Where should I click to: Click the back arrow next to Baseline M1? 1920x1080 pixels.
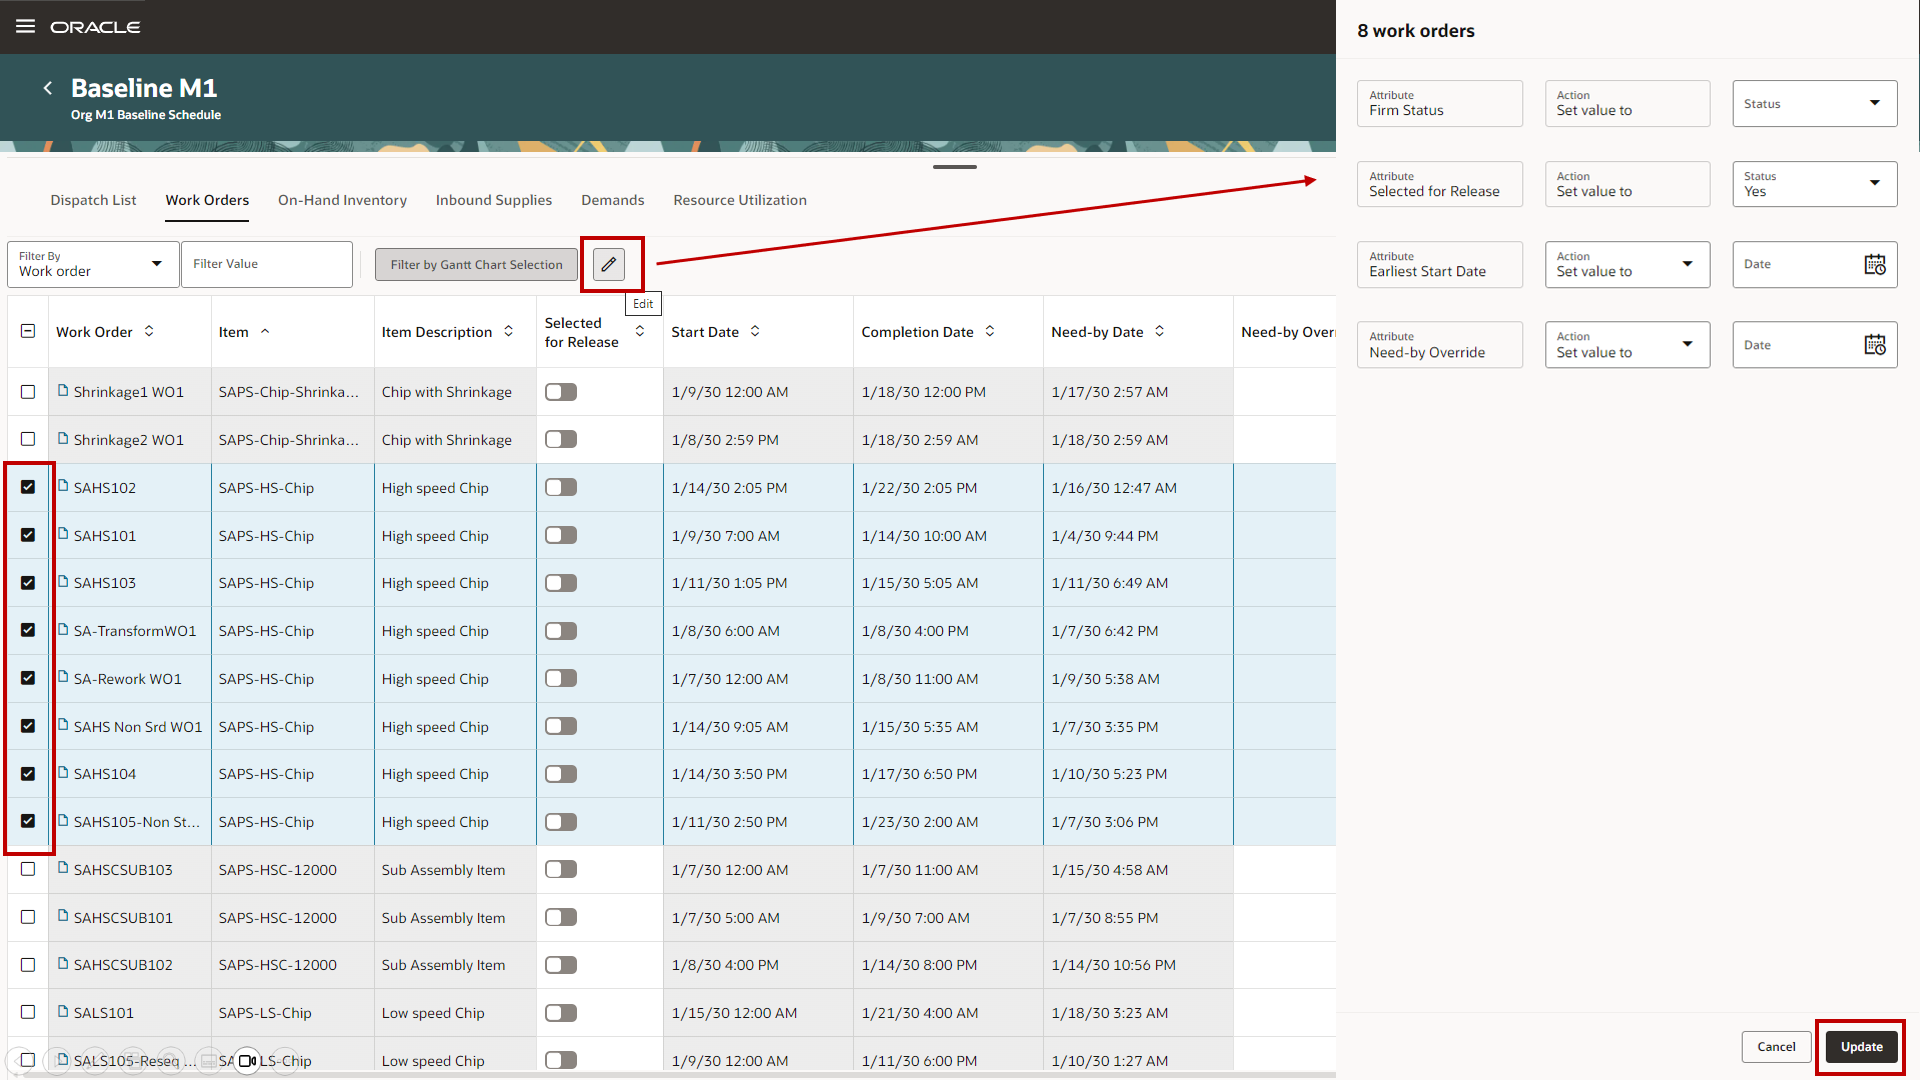(x=47, y=88)
